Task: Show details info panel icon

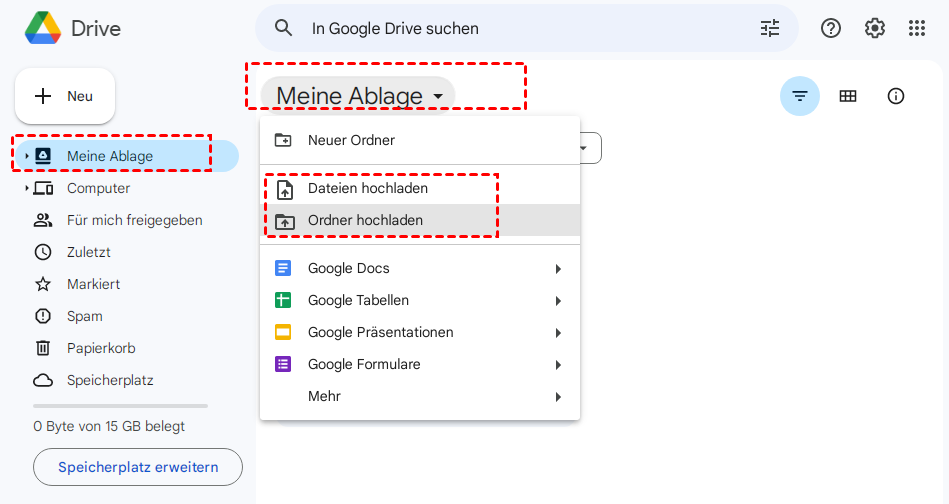Action: point(896,96)
